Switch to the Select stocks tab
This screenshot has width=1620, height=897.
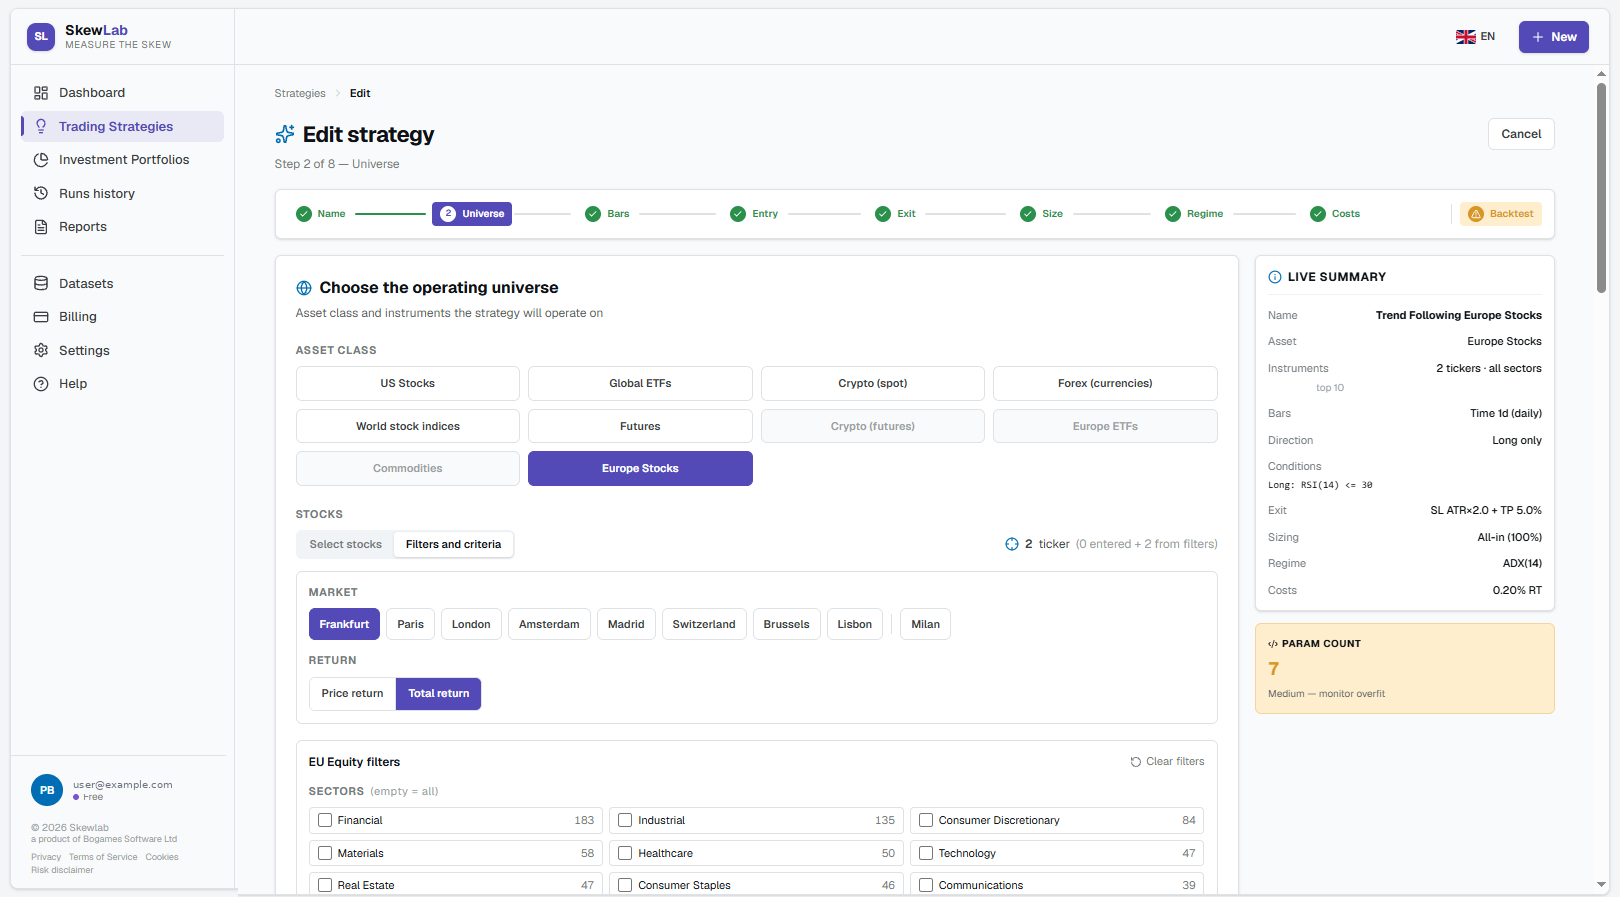(x=346, y=544)
